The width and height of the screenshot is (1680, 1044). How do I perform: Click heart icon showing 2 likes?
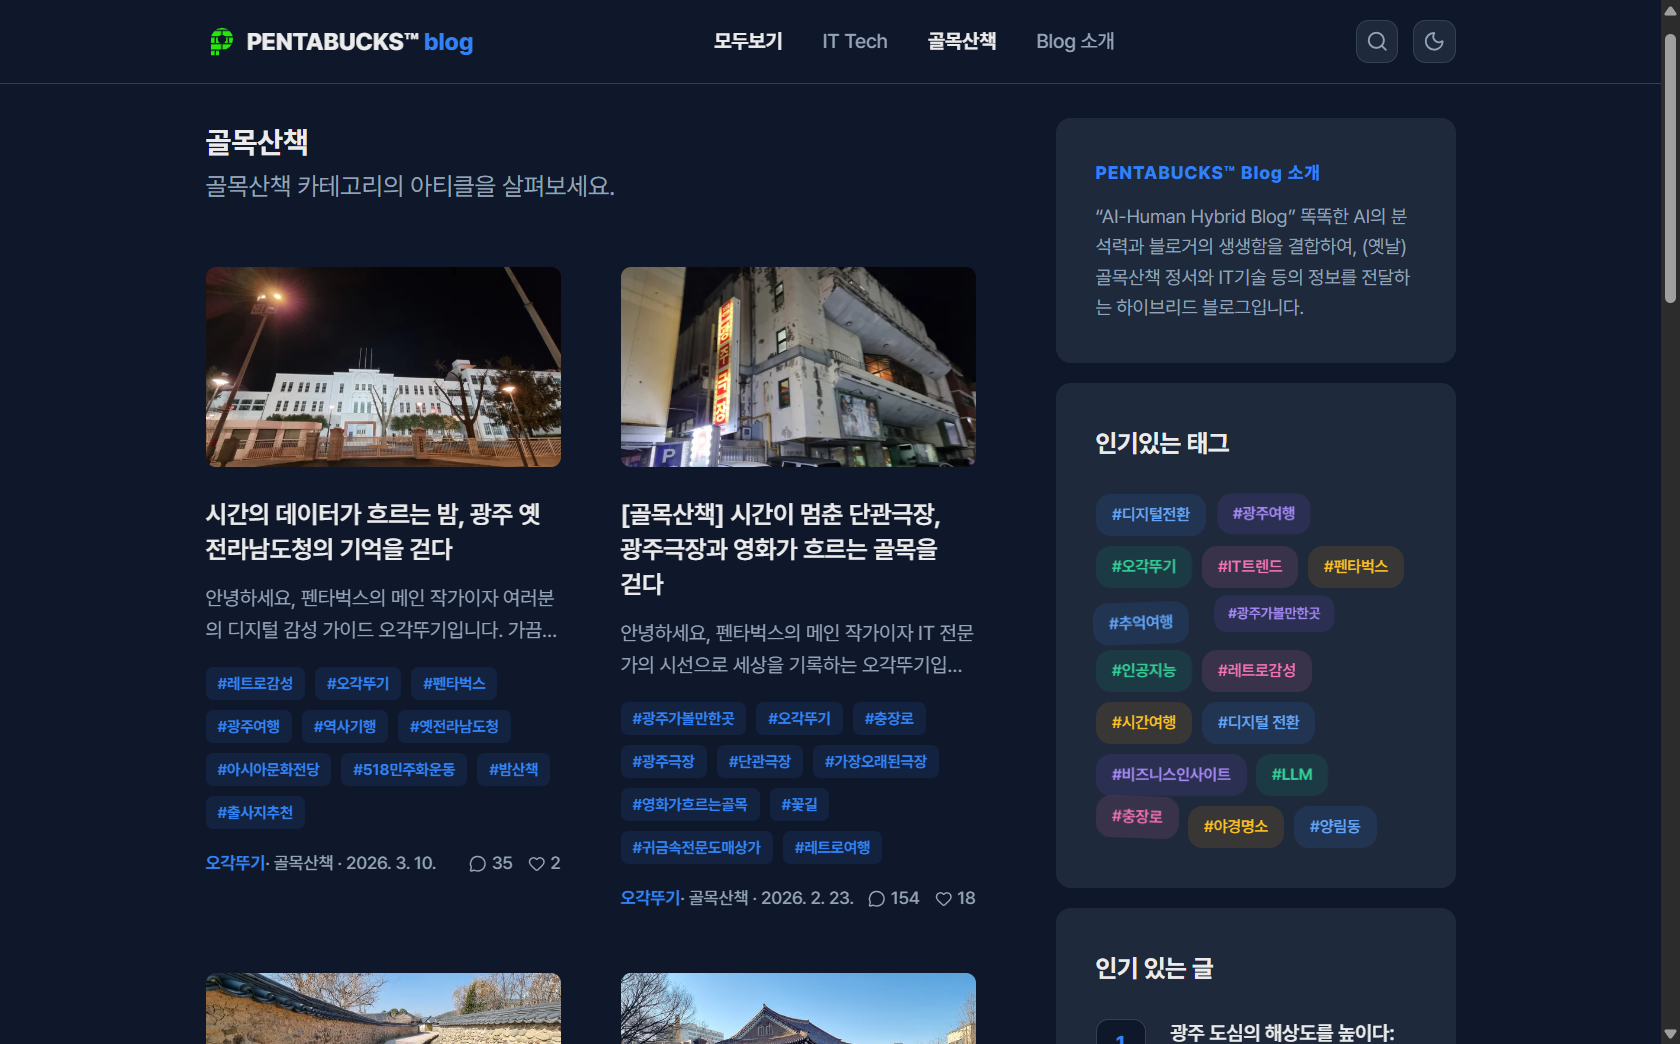[537, 863]
